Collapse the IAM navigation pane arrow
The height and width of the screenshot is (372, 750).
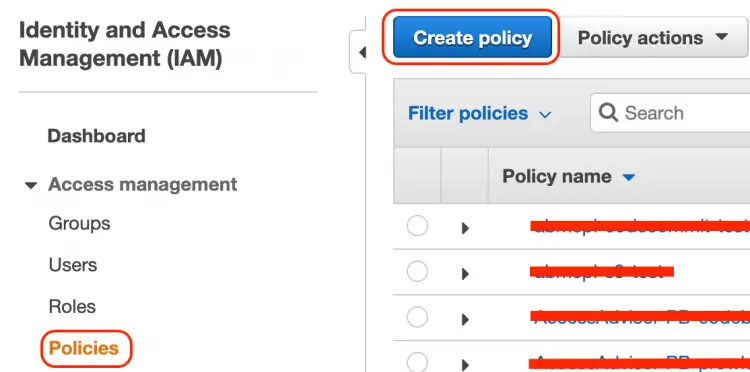coord(361,52)
